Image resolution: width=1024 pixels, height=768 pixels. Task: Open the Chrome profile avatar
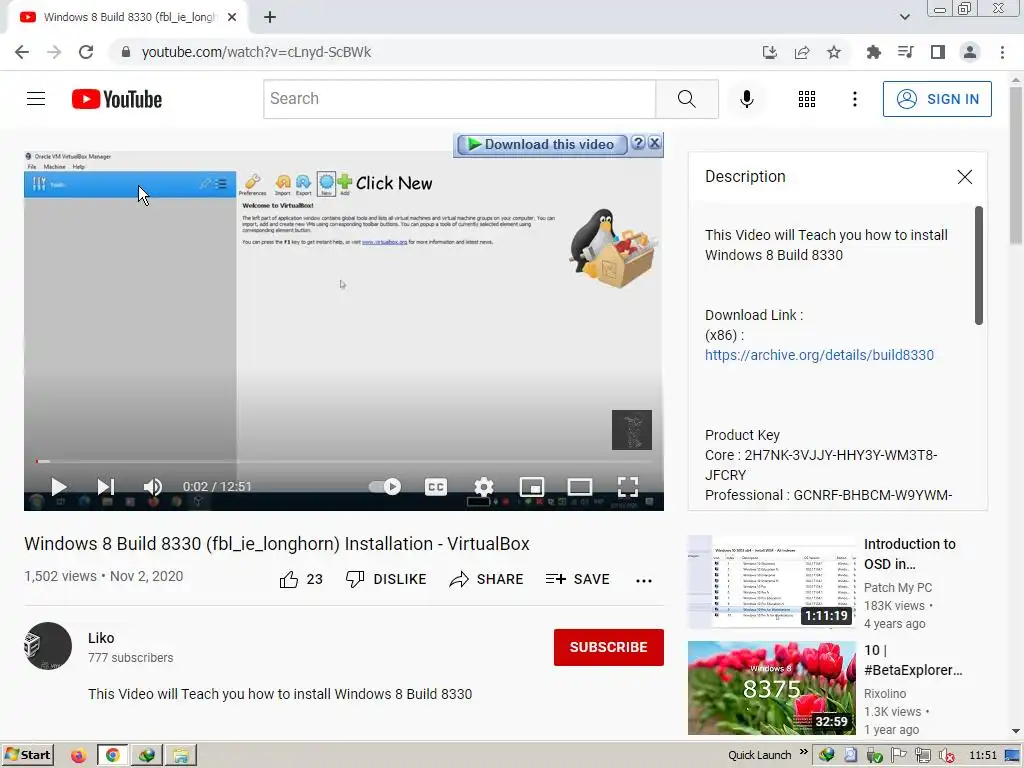tap(970, 52)
